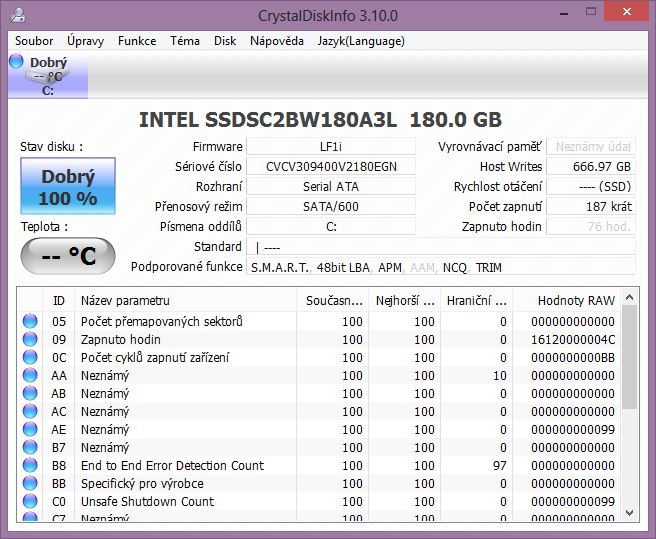Click status orb for Unsafe Shutdown Count

click(x=30, y=502)
